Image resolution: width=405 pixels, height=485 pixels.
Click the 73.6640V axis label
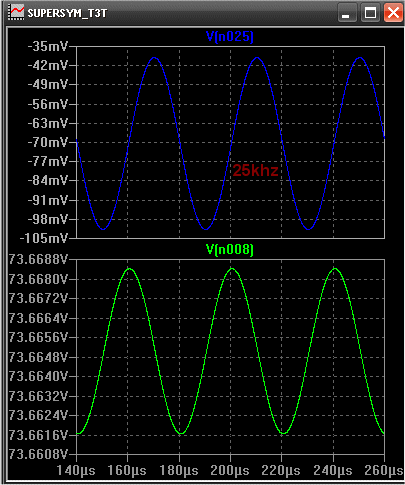coord(38,376)
